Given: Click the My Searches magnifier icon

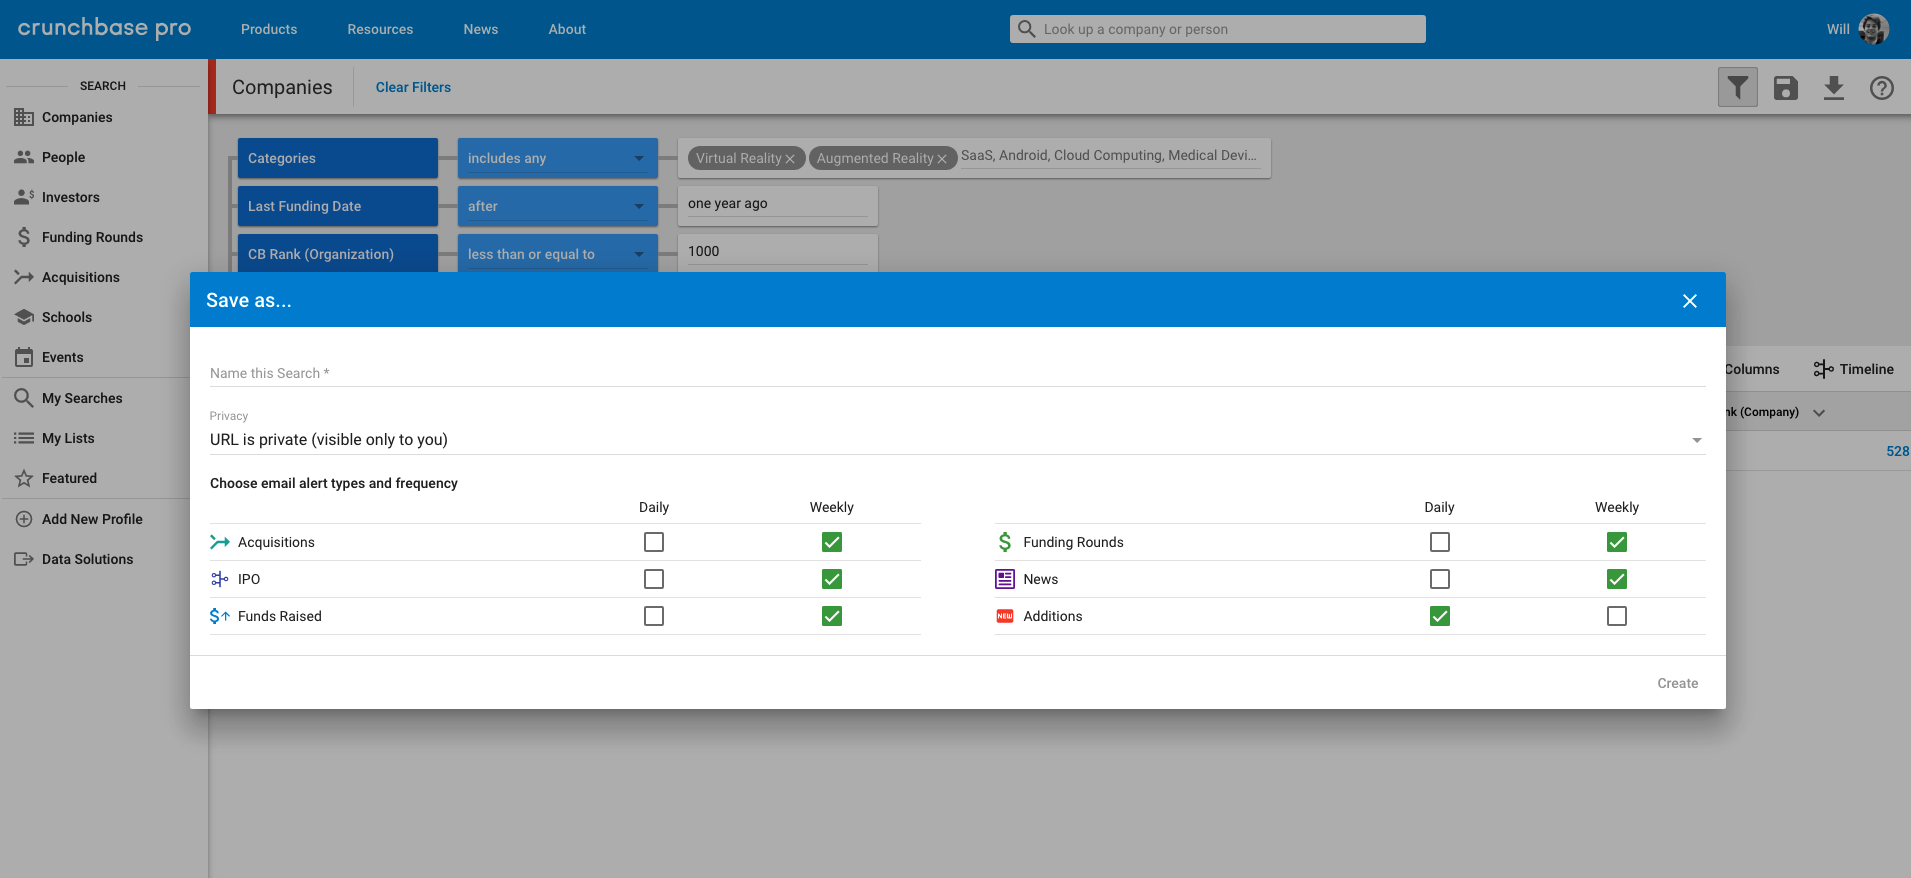Looking at the screenshot, I should click(x=24, y=398).
